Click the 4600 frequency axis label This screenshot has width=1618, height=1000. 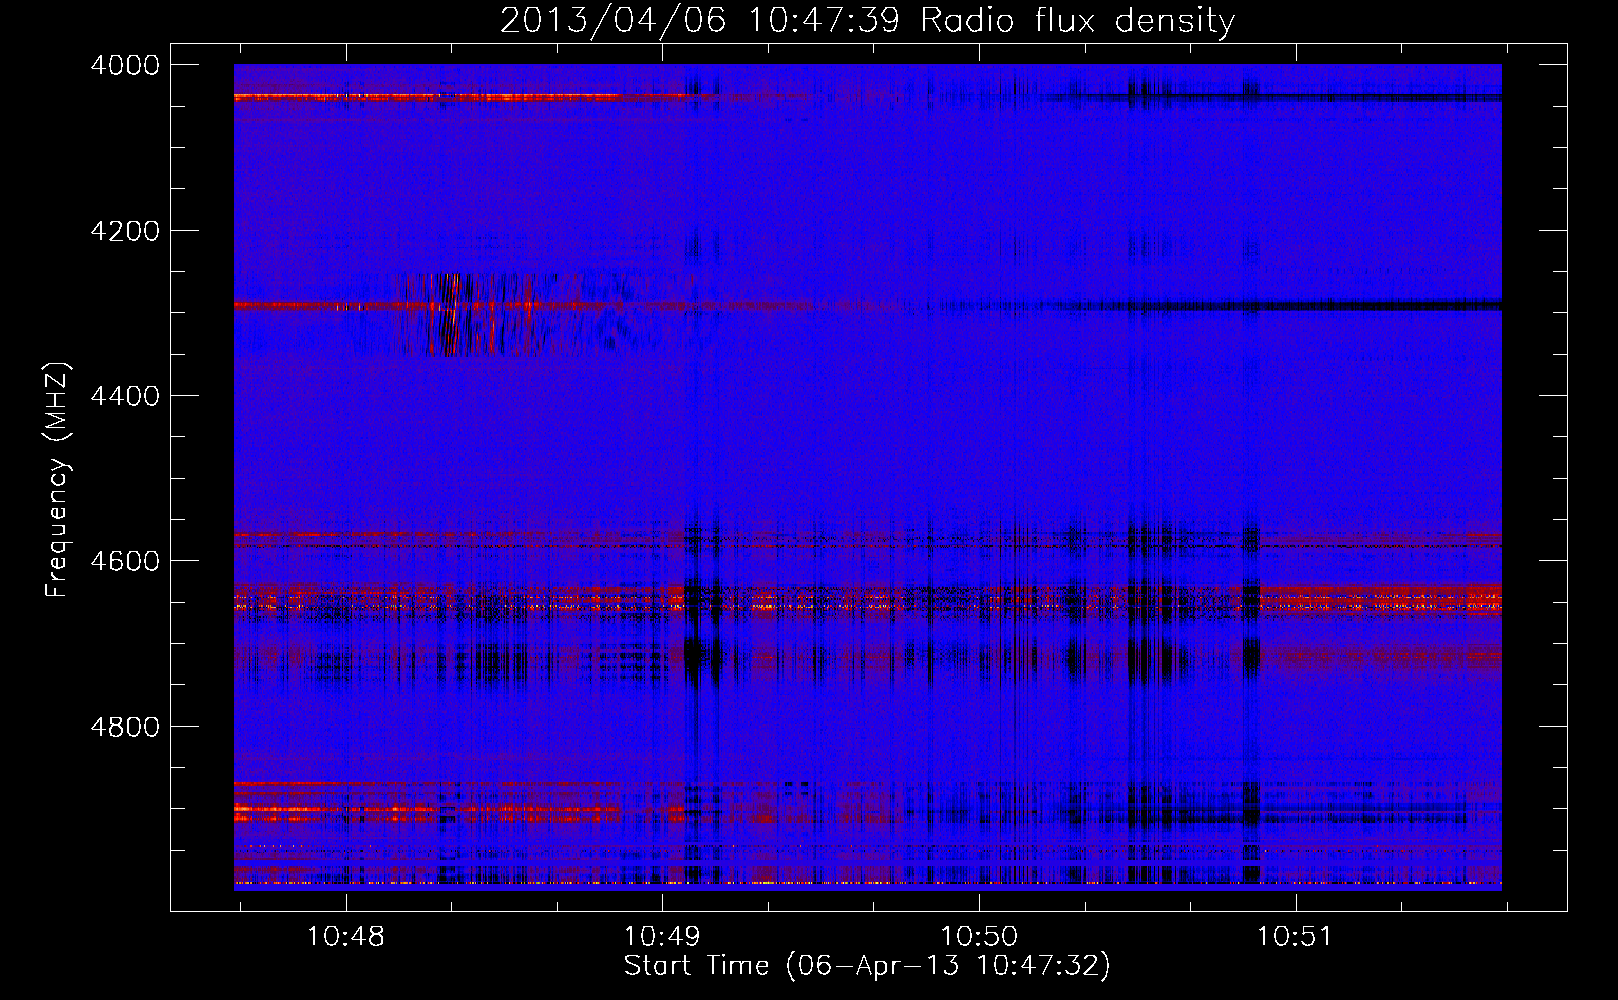pos(124,561)
